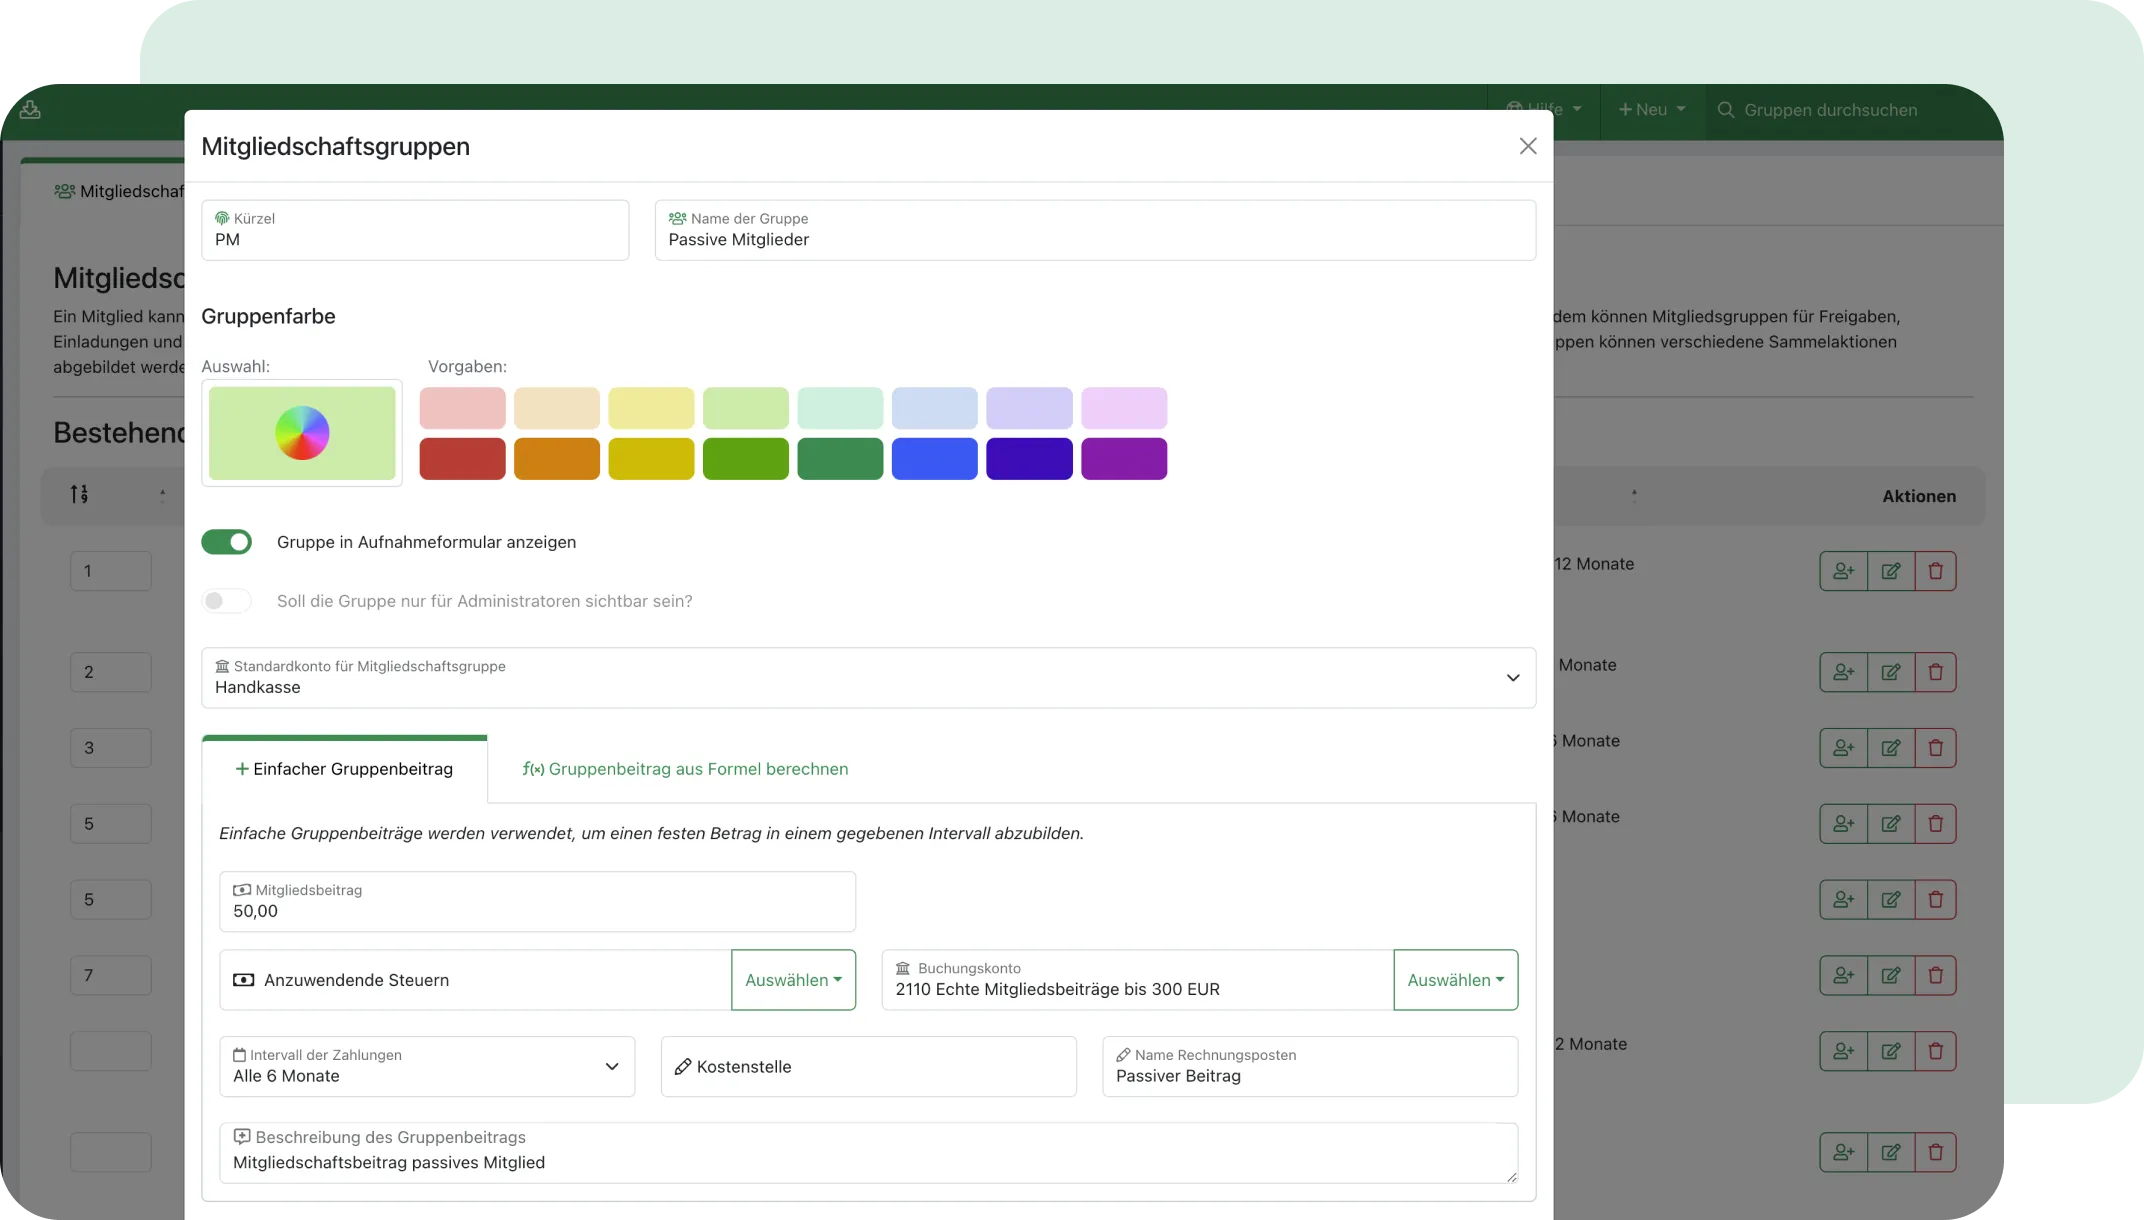Delete the group in row 3
The height and width of the screenshot is (1220, 2144).
tap(1936, 748)
